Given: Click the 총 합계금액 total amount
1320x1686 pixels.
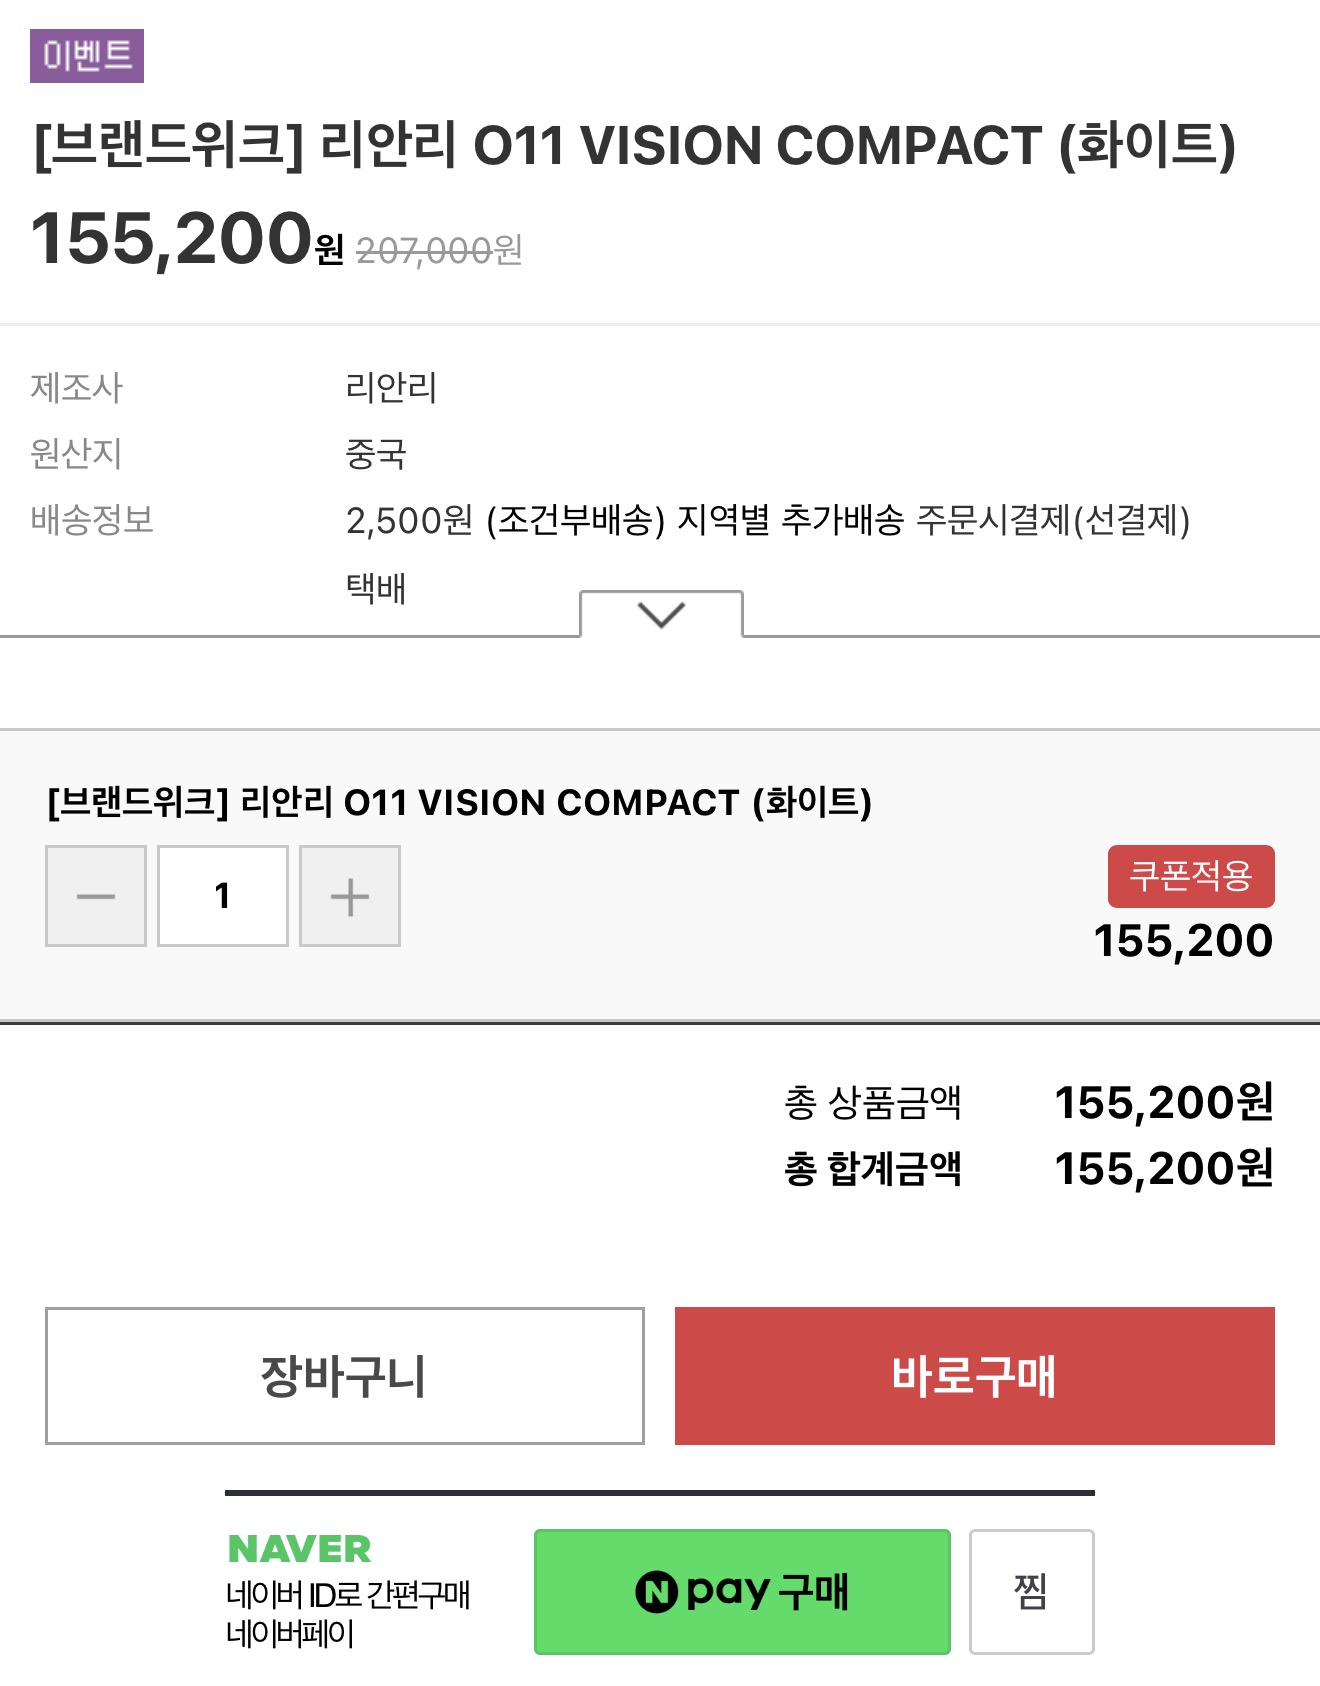Looking at the screenshot, I should click(1164, 1168).
